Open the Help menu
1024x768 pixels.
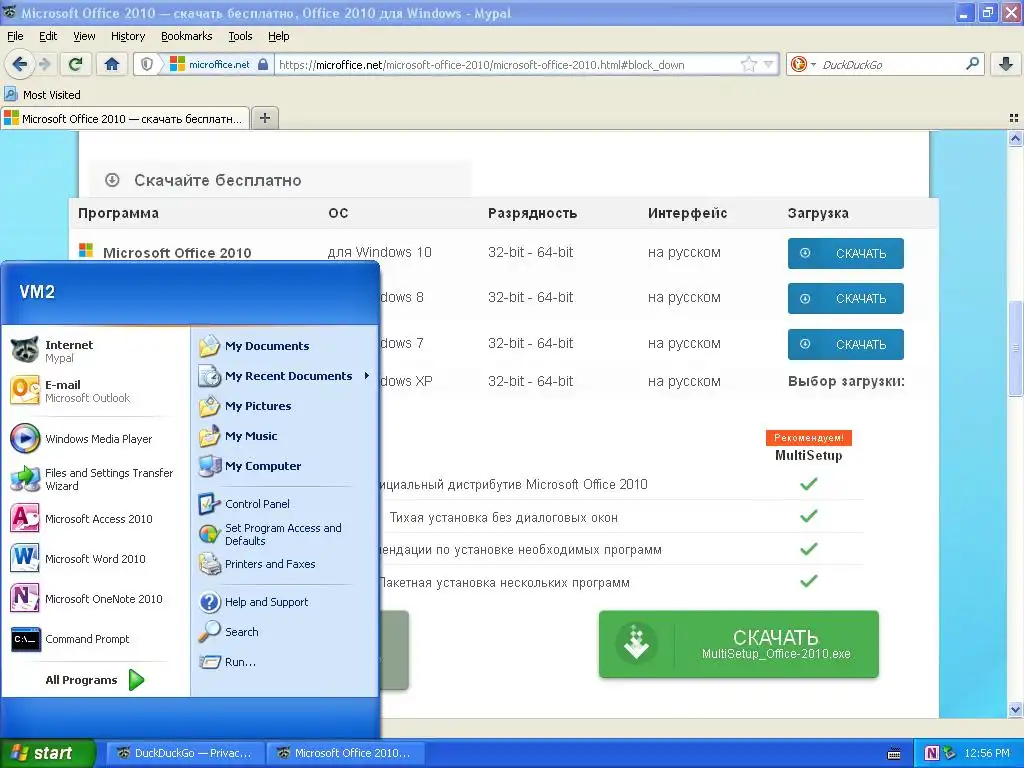click(278, 36)
